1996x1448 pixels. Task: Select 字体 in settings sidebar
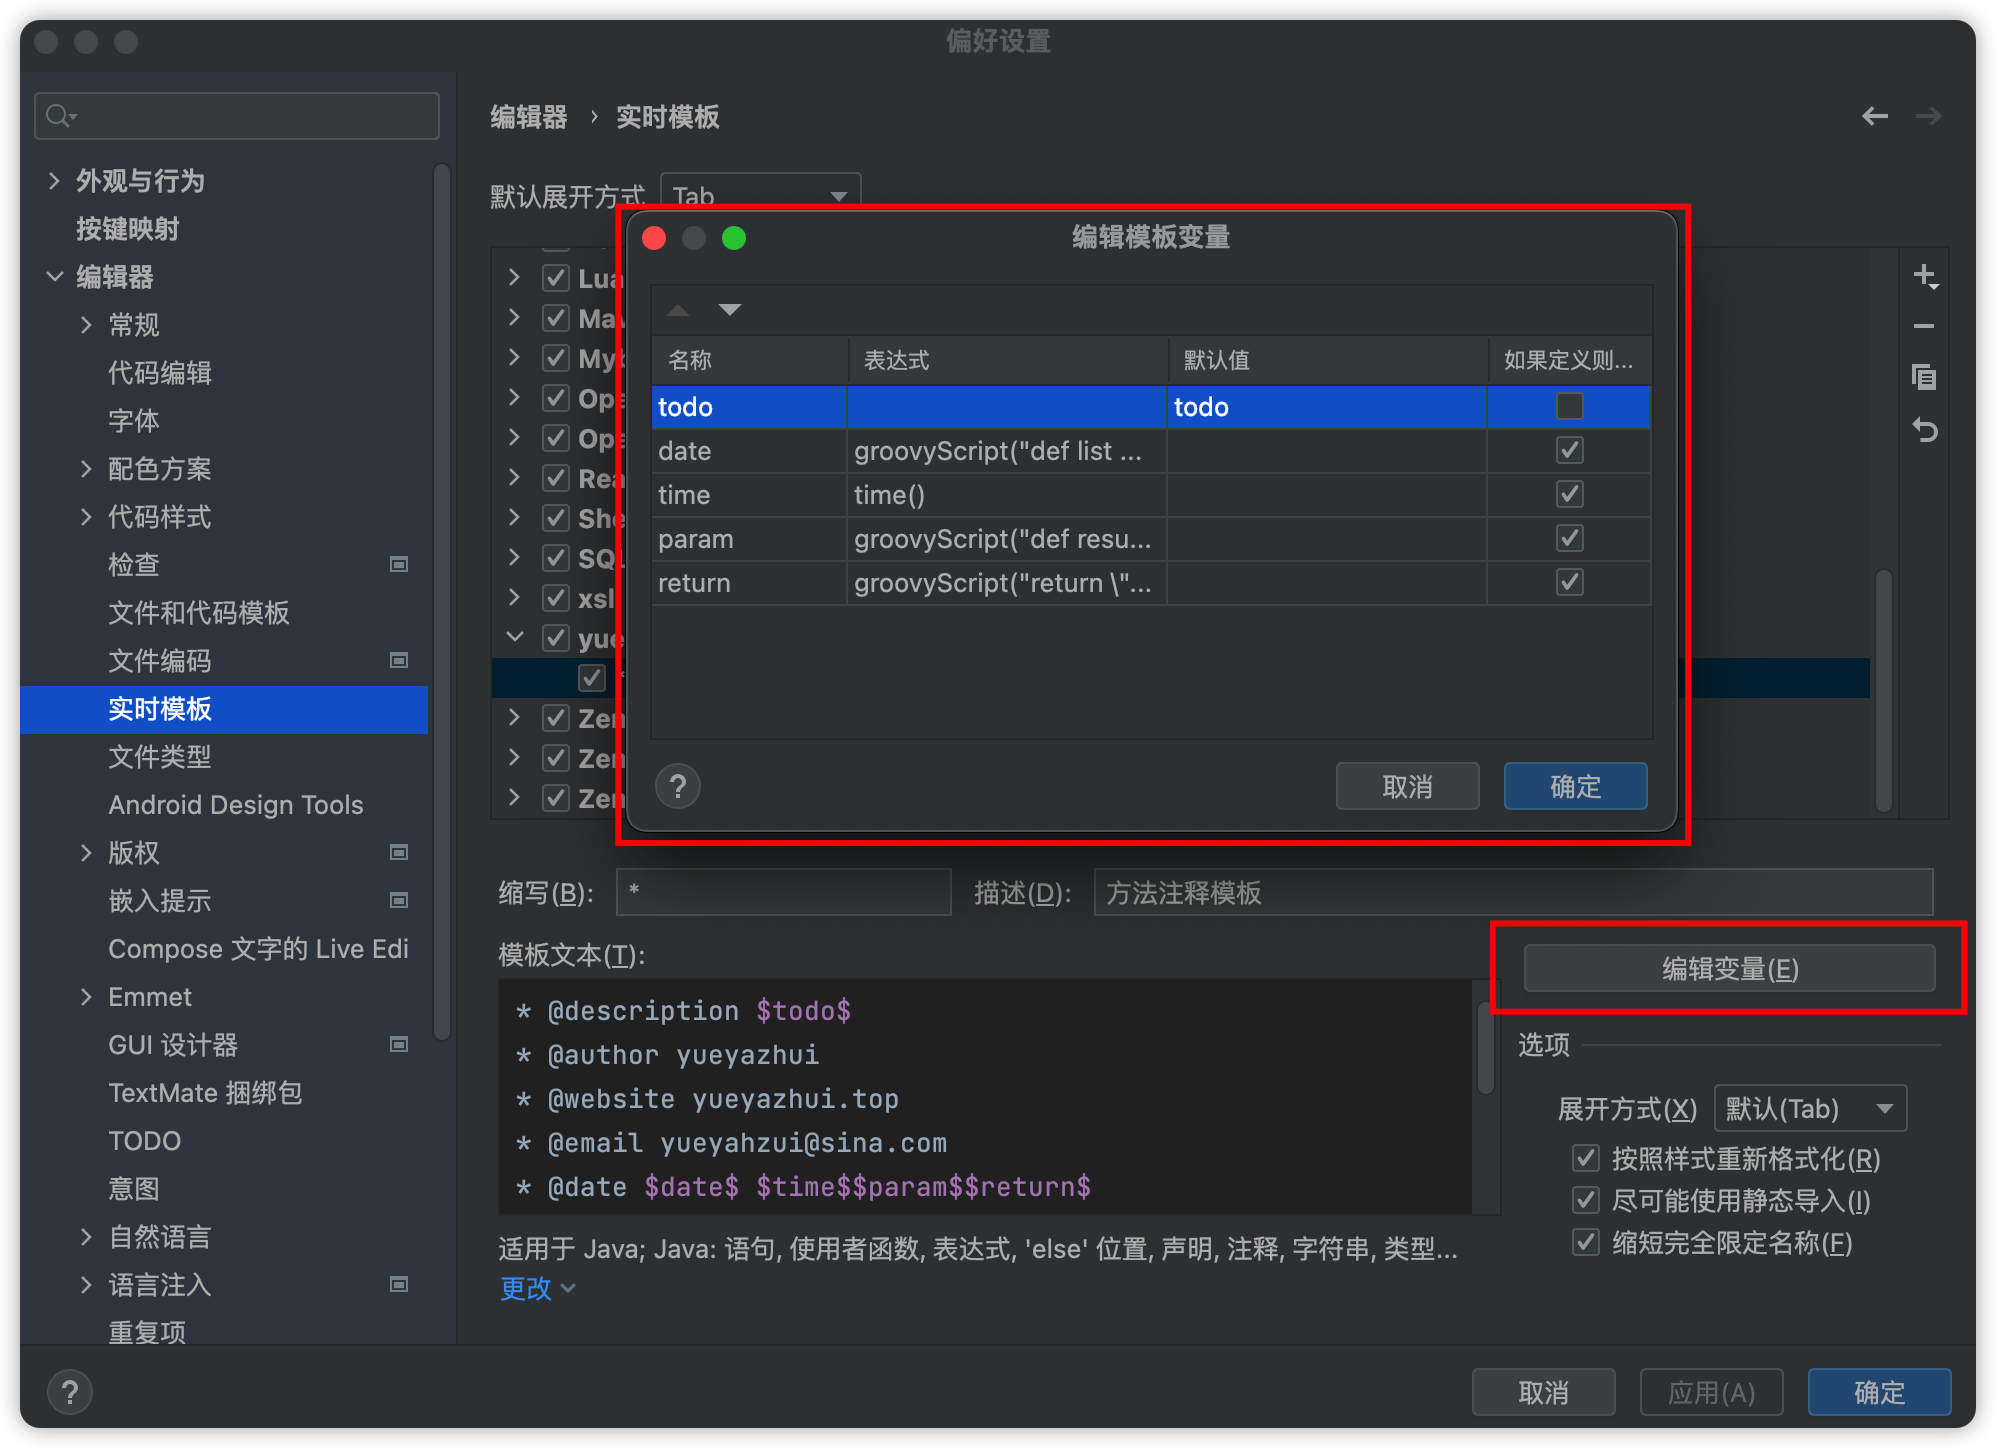[134, 421]
